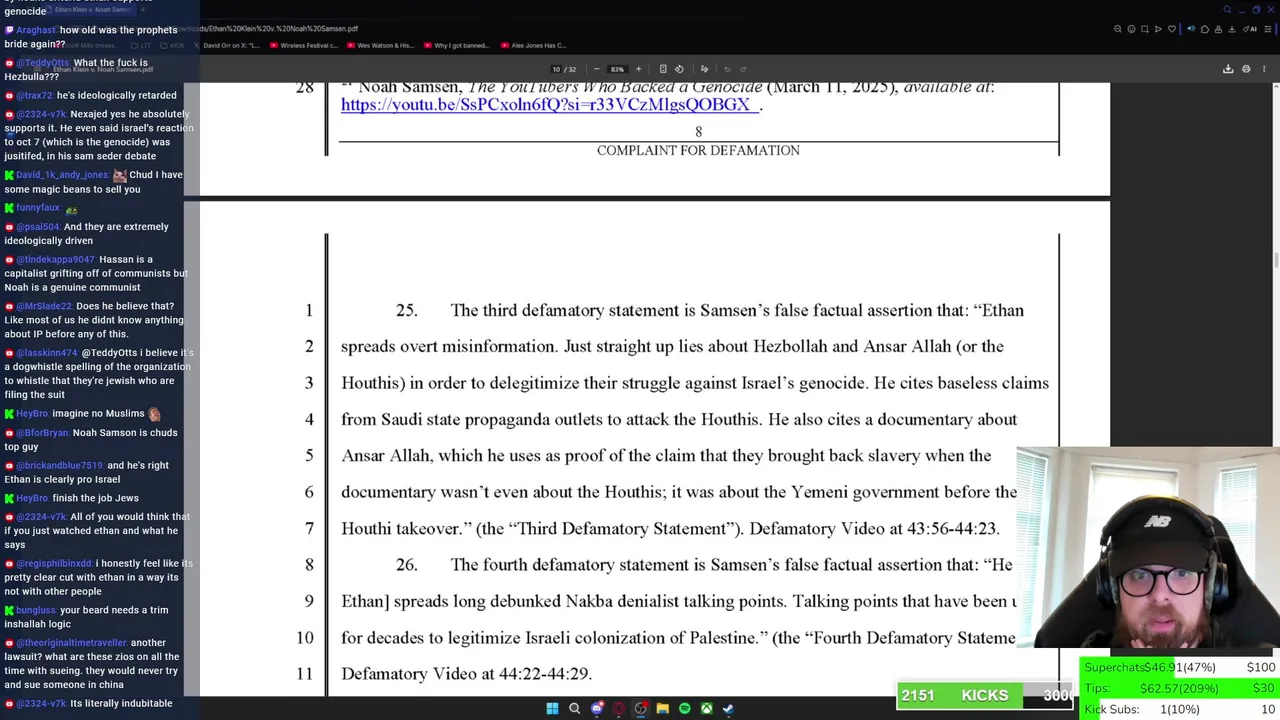Undo the last PDF annotation
This screenshot has width=1280, height=720.
(726, 69)
